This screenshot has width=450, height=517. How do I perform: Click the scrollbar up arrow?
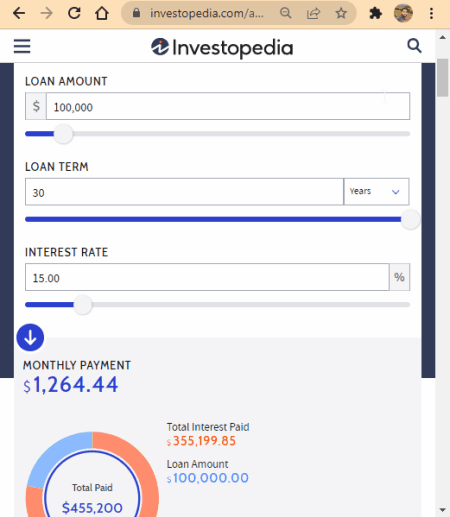[443, 37]
